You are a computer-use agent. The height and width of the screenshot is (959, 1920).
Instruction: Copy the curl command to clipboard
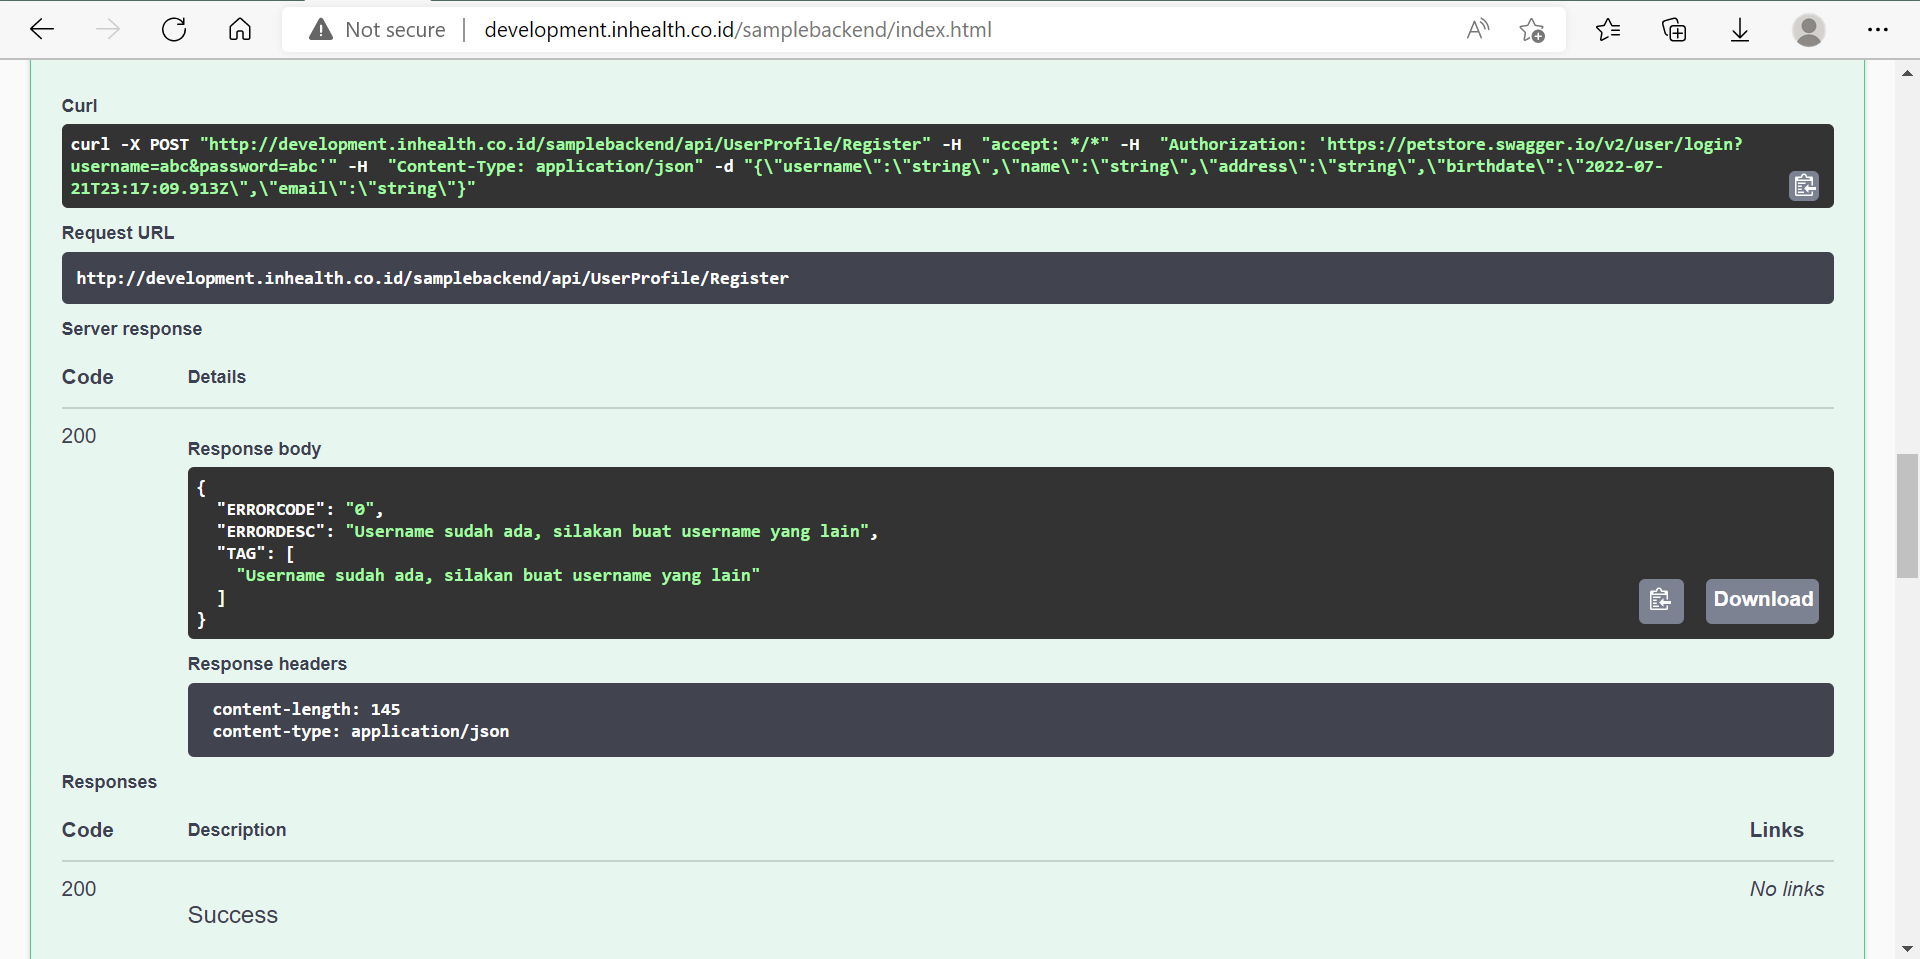pos(1804,186)
